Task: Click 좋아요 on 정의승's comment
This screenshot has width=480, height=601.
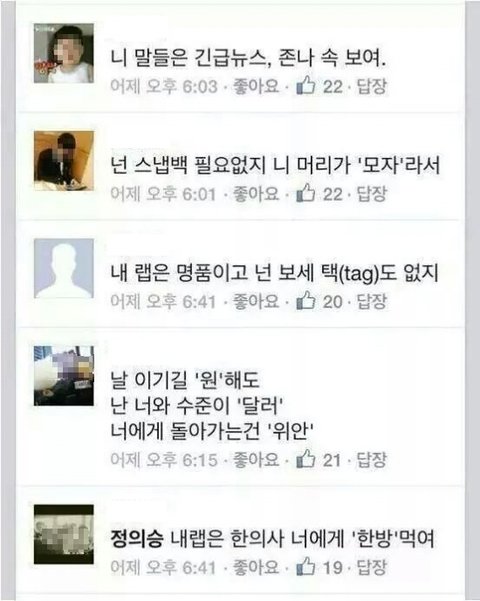Action: (x=256, y=567)
